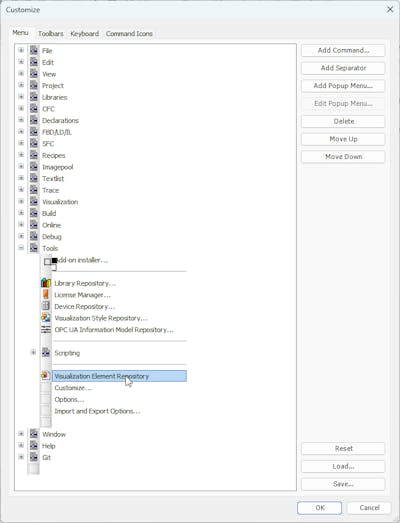The image size is (400, 523).
Task: Click the Library Repository books icon
Action: (x=46, y=283)
